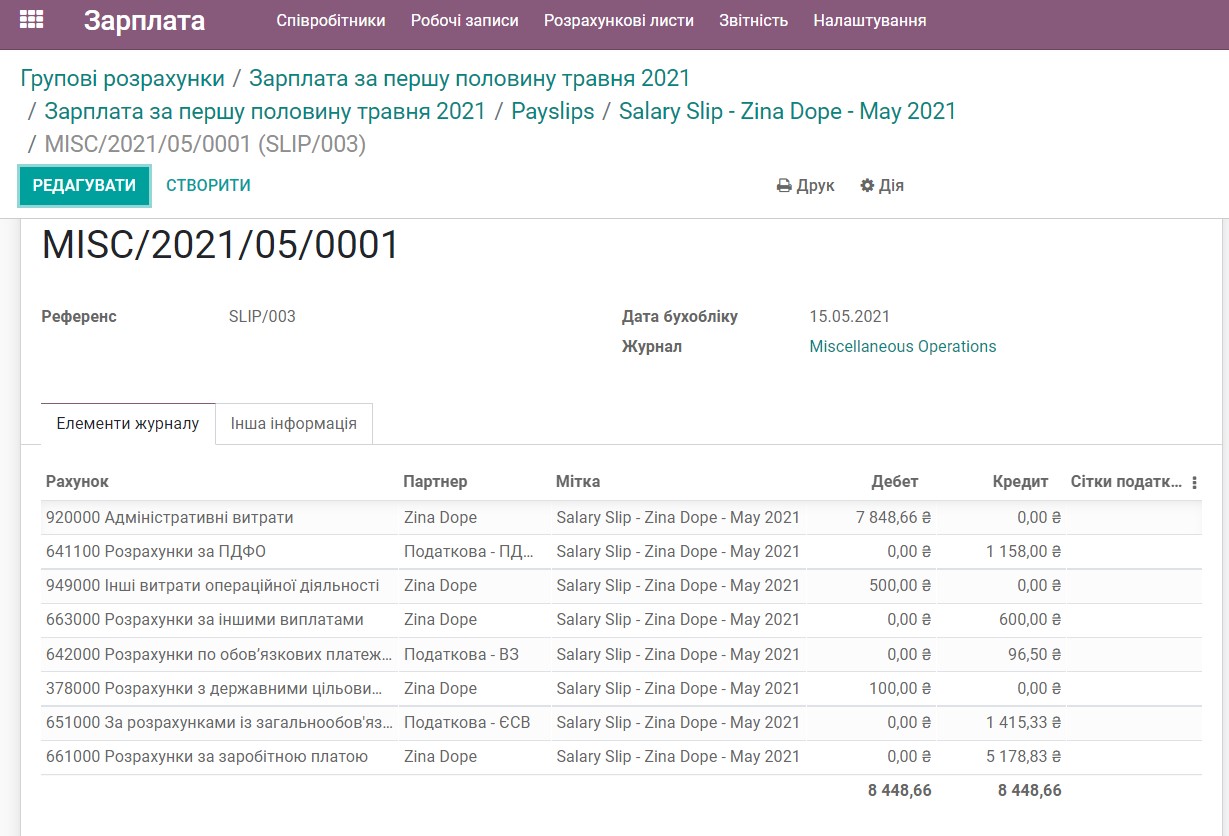
Task: Click the gear icon beside Дія
Action: [x=866, y=185]
